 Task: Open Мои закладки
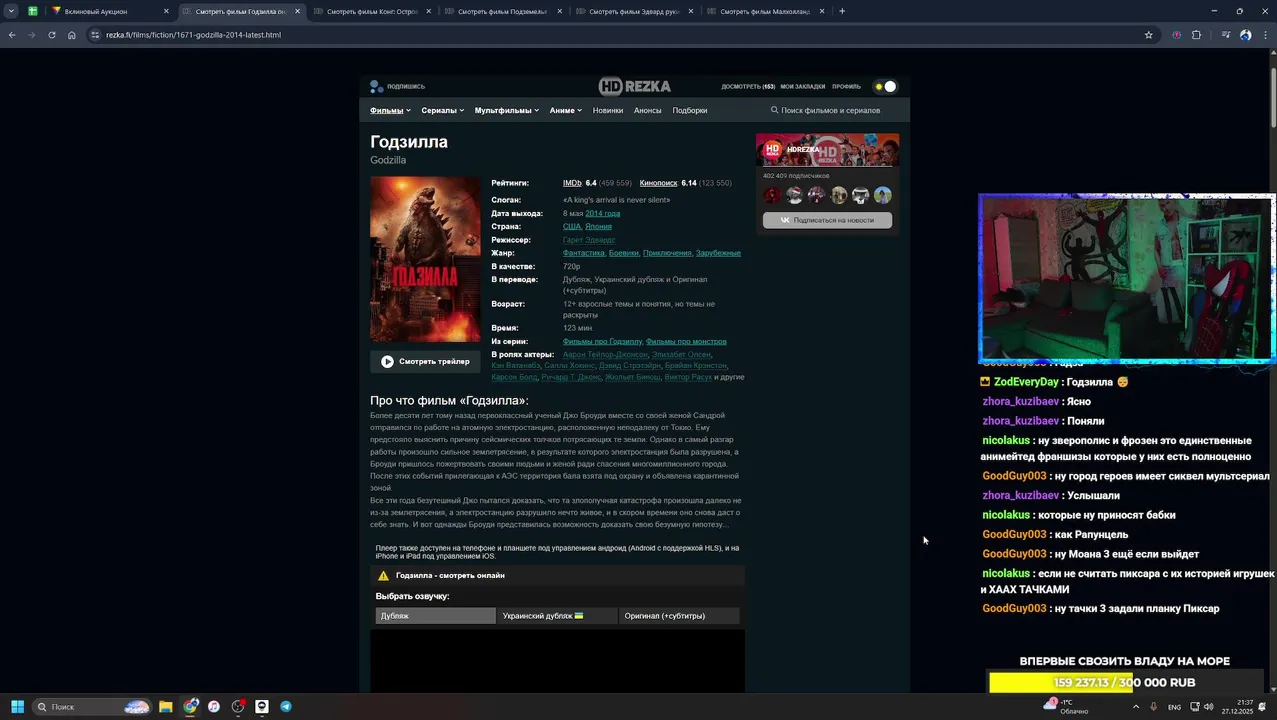[803, 87]
